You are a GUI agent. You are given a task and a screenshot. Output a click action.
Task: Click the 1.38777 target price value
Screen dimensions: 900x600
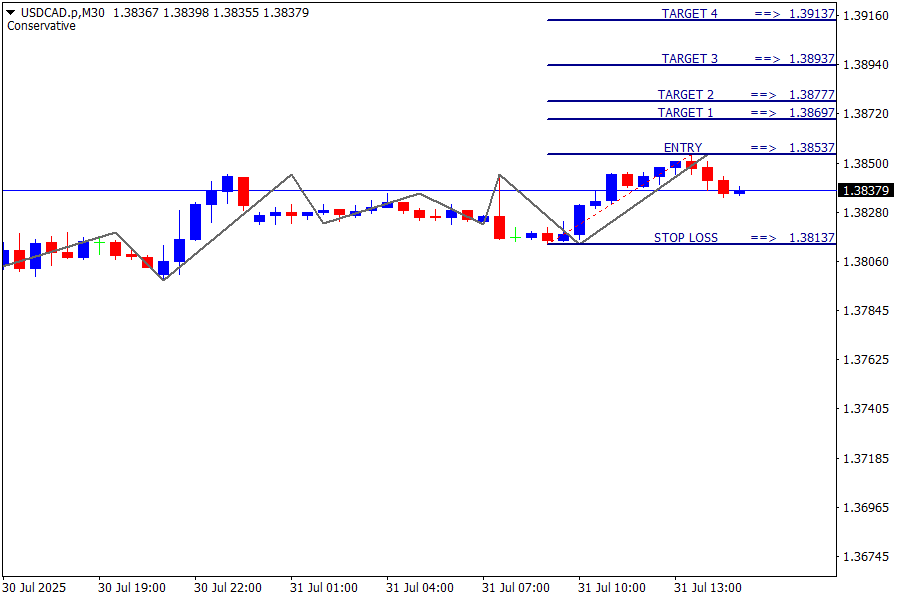(812, 95)
